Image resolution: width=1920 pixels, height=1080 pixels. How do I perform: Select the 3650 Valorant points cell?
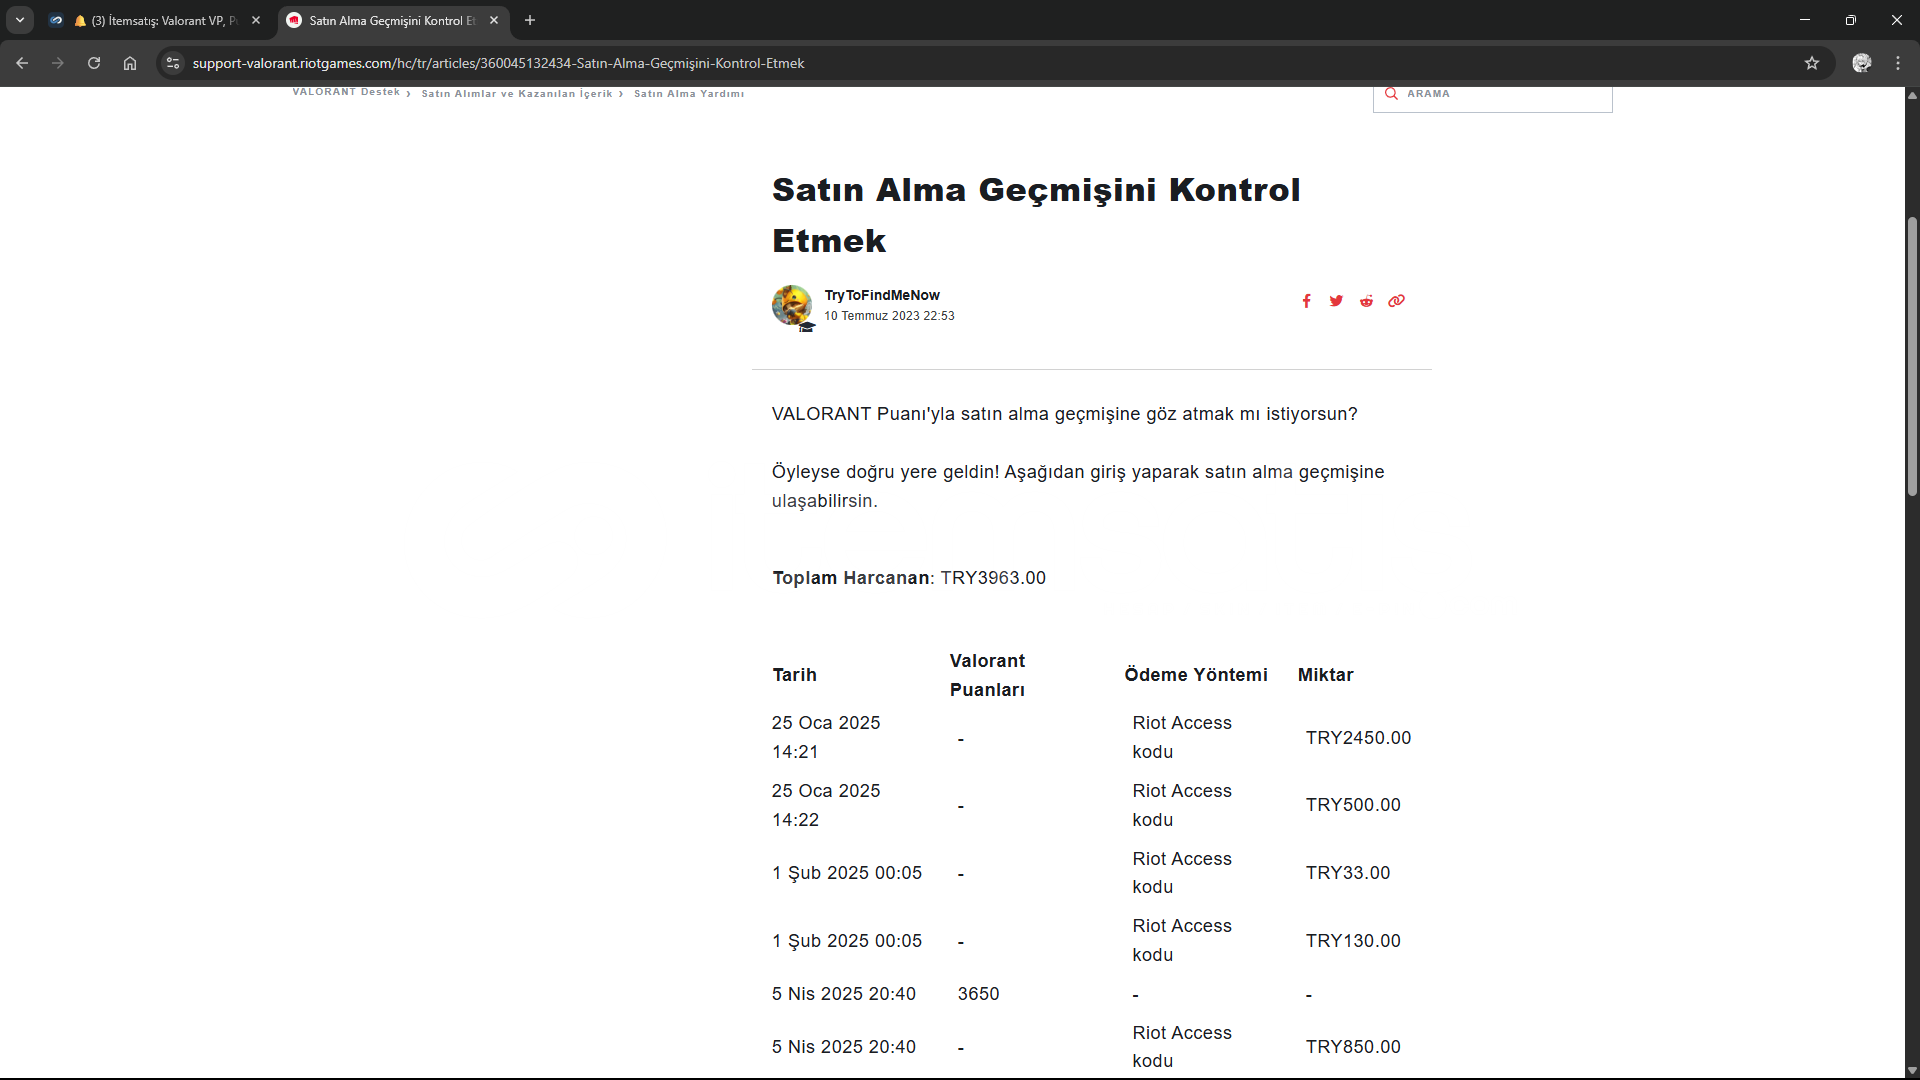978,994
